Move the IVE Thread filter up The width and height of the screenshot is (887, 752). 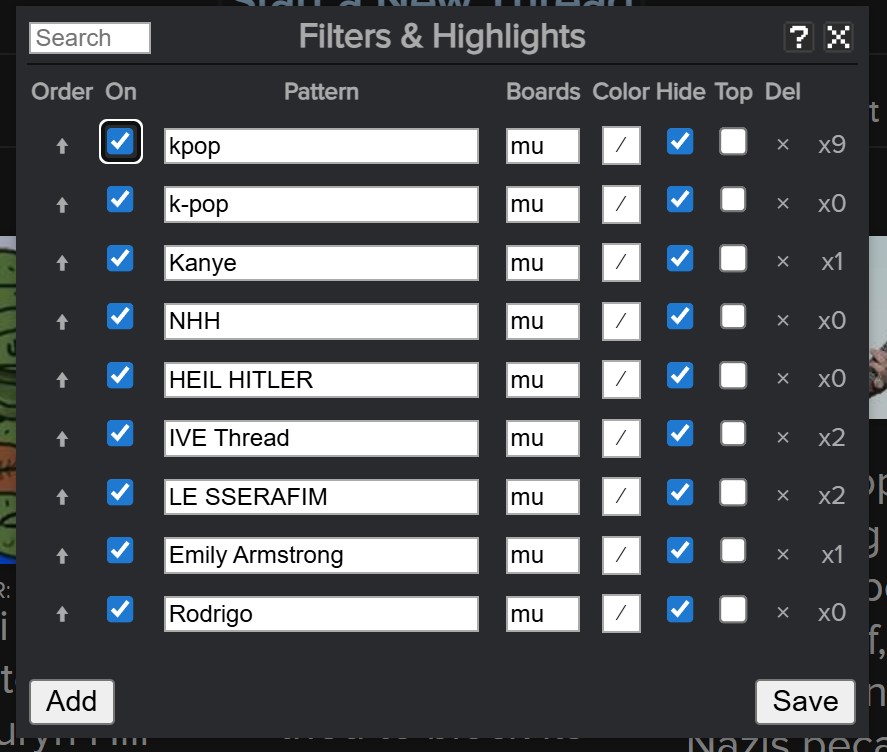tap(62, 438)
